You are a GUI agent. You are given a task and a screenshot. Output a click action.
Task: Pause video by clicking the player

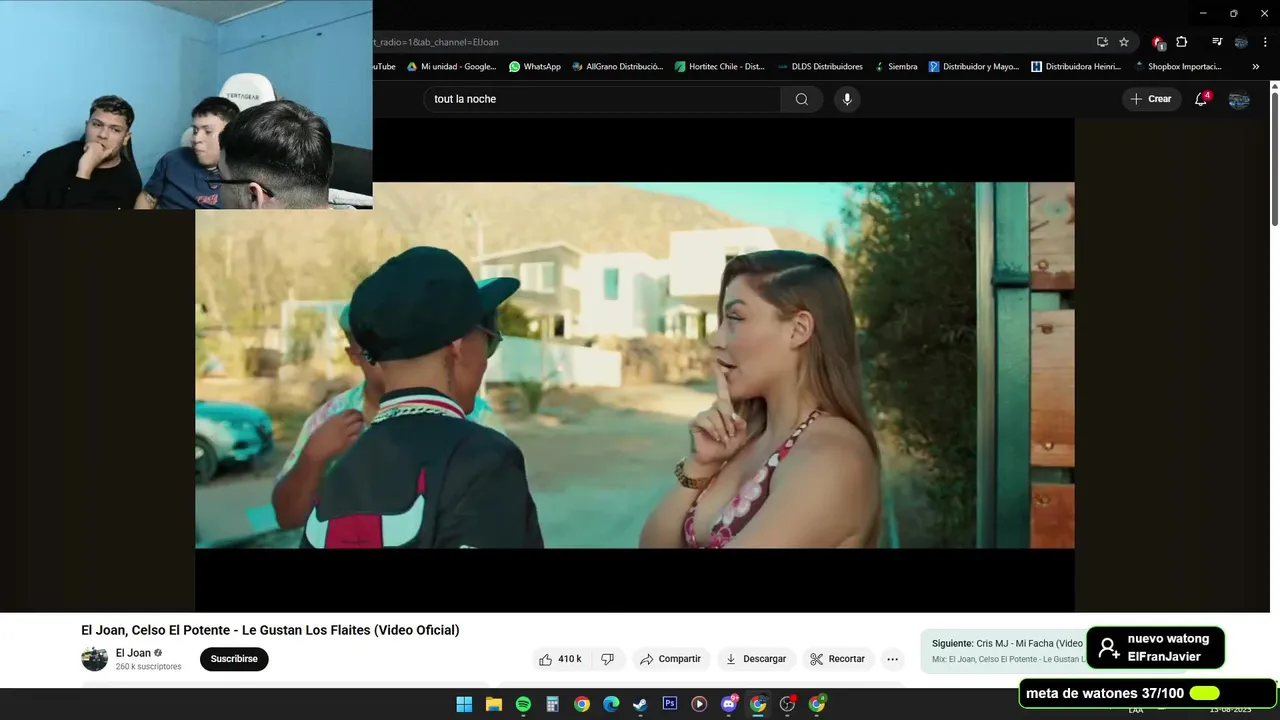[635, 365]
